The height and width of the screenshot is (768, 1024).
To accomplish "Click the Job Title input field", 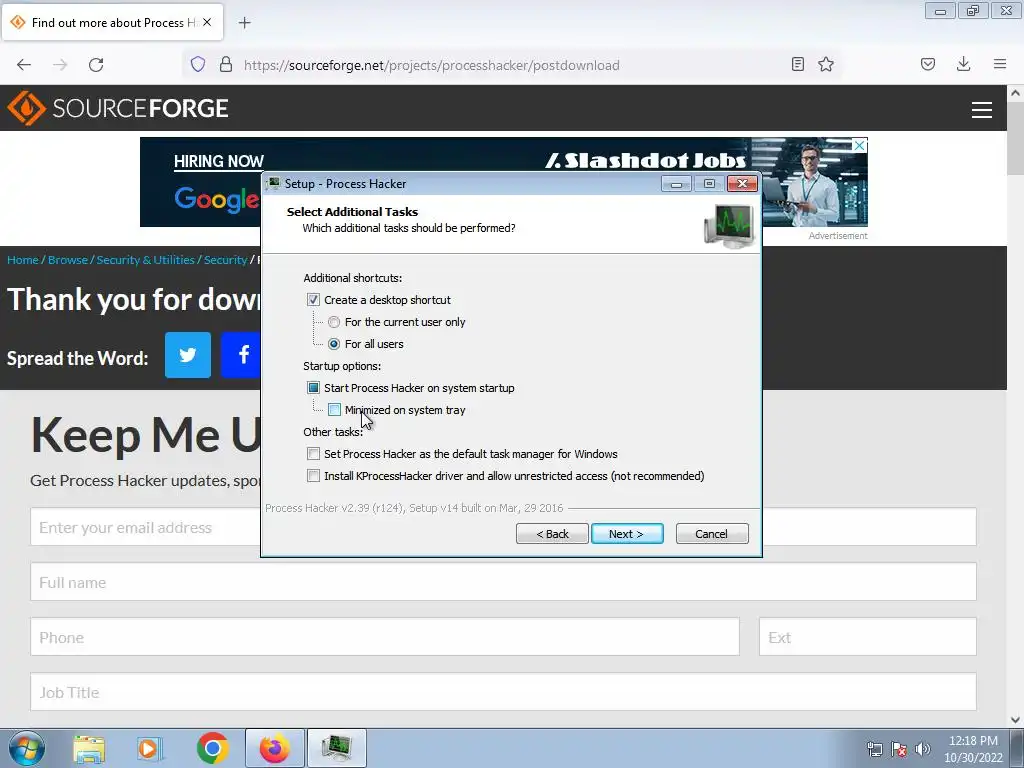I will pyautogui.click(x=504, y=692).
